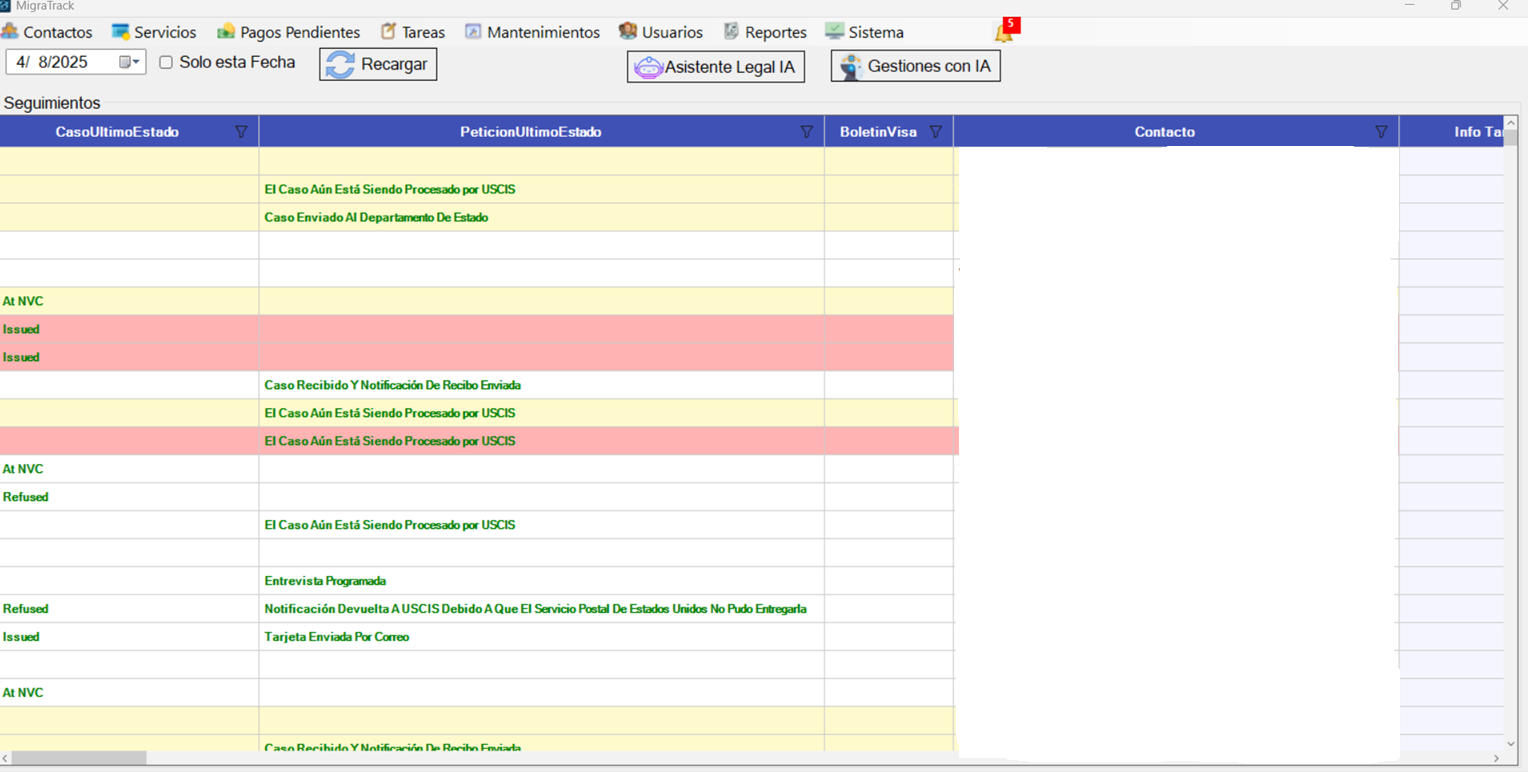
Task: Select the Entrevista Programada row
Action: point(325,581)
